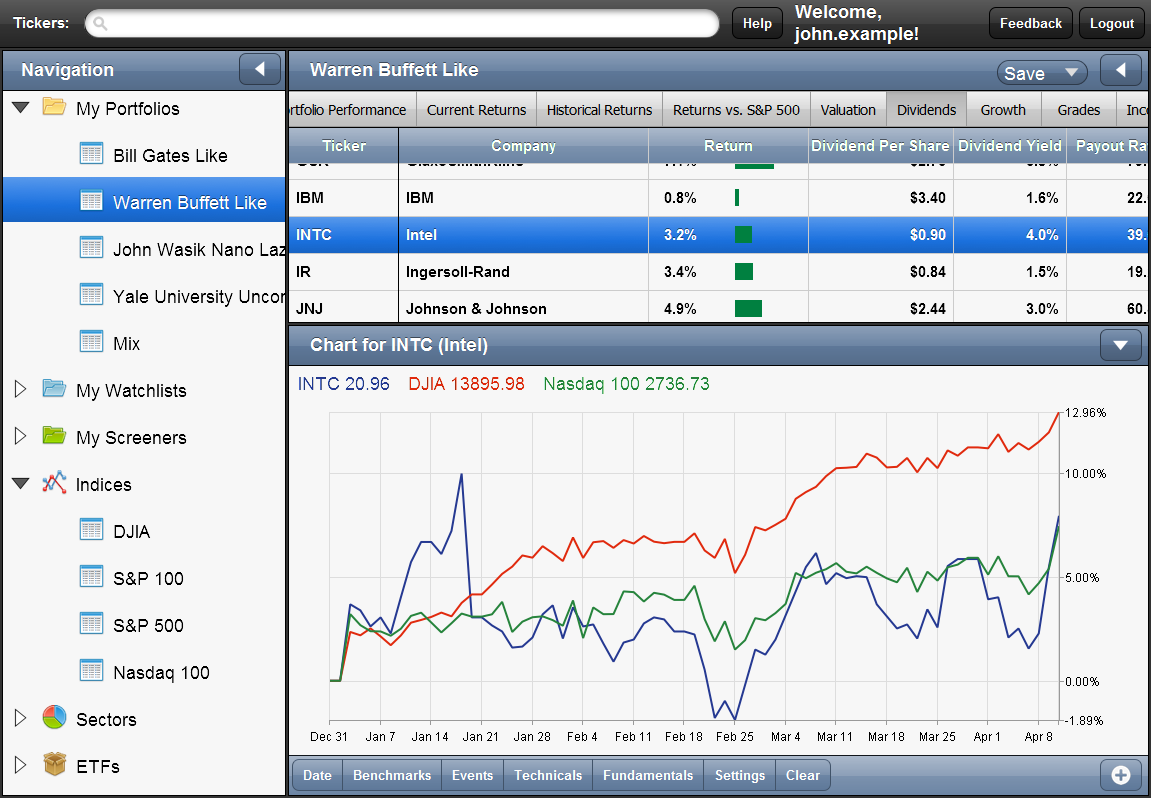
Task: Open the chart Settings button
Action: pos(740,775)
